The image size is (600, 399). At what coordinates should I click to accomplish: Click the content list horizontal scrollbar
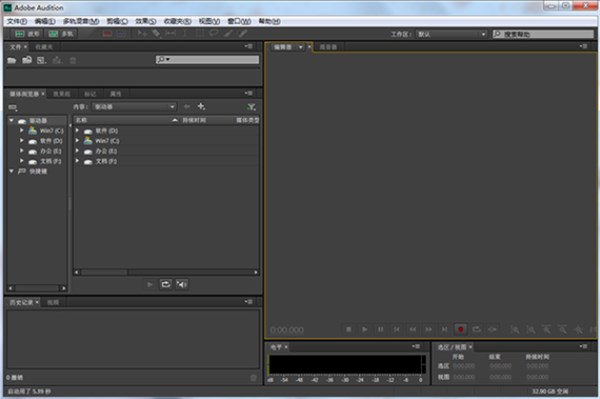166,272
